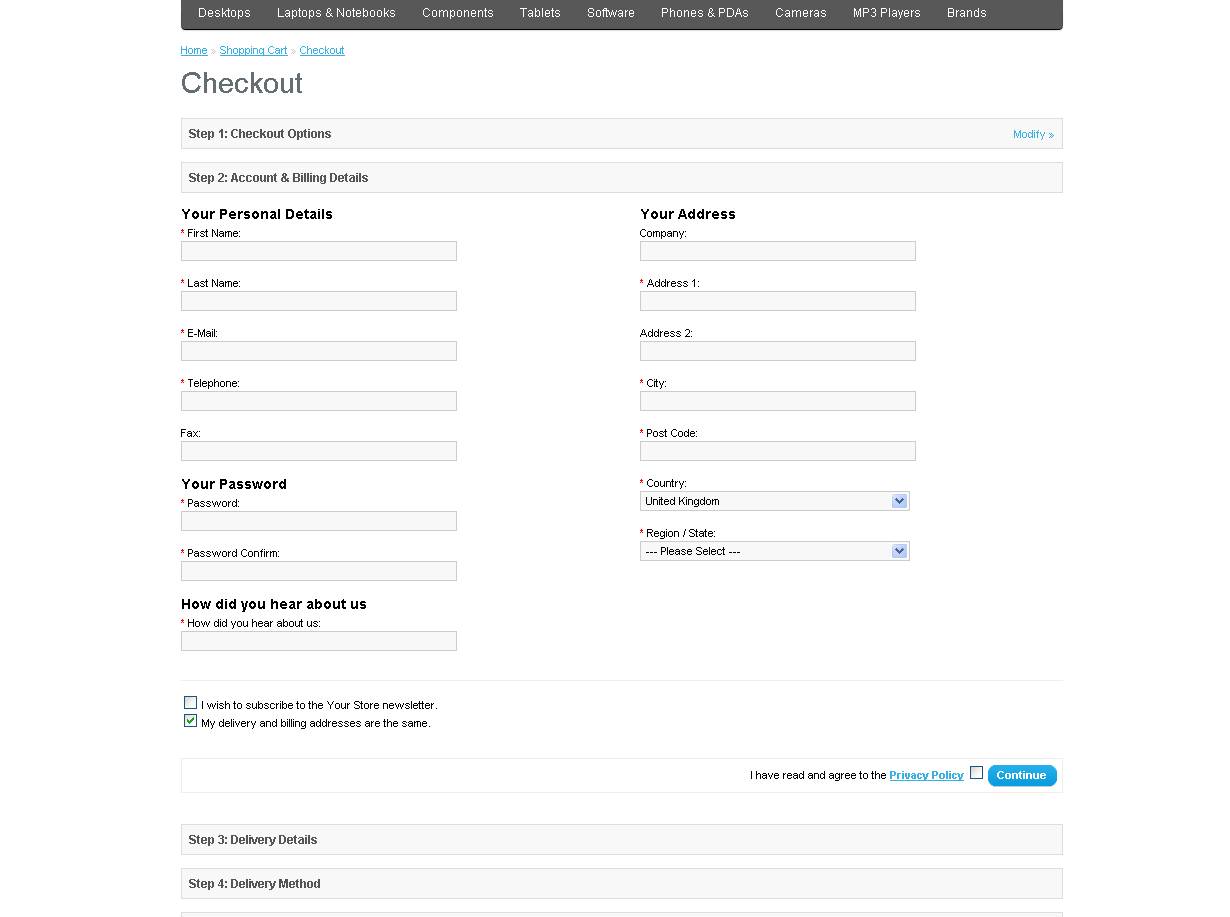Focus the Password Confirm field
The height and width of the screenshot is (917, 1230).
(319, 571)
